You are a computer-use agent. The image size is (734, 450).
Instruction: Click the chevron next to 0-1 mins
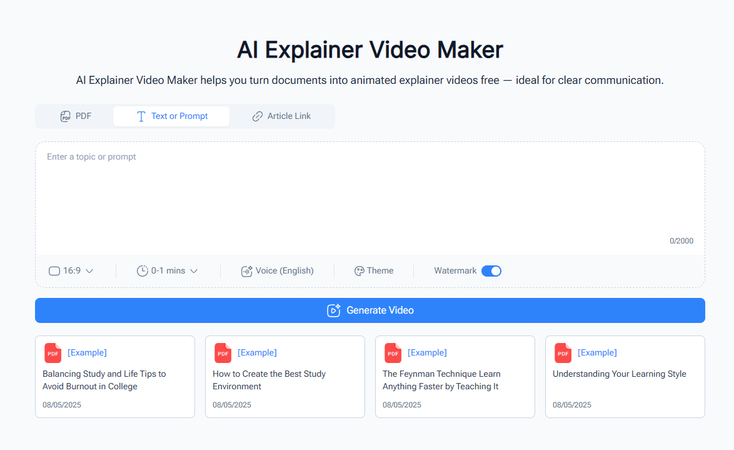pos(194,271)
